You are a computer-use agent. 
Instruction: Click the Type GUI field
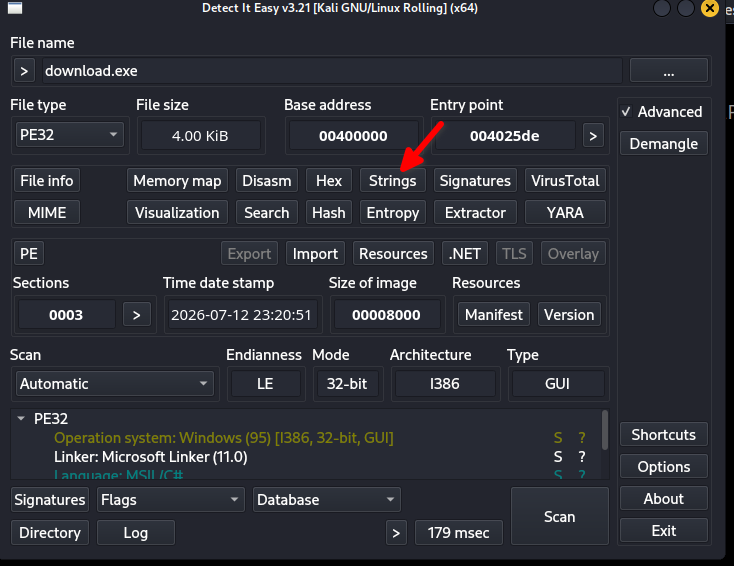[558, 384]
